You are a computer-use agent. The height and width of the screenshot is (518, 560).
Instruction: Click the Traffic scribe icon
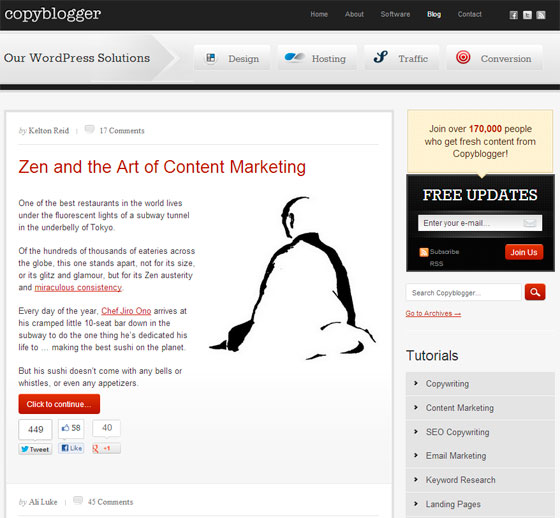point(381,57)
